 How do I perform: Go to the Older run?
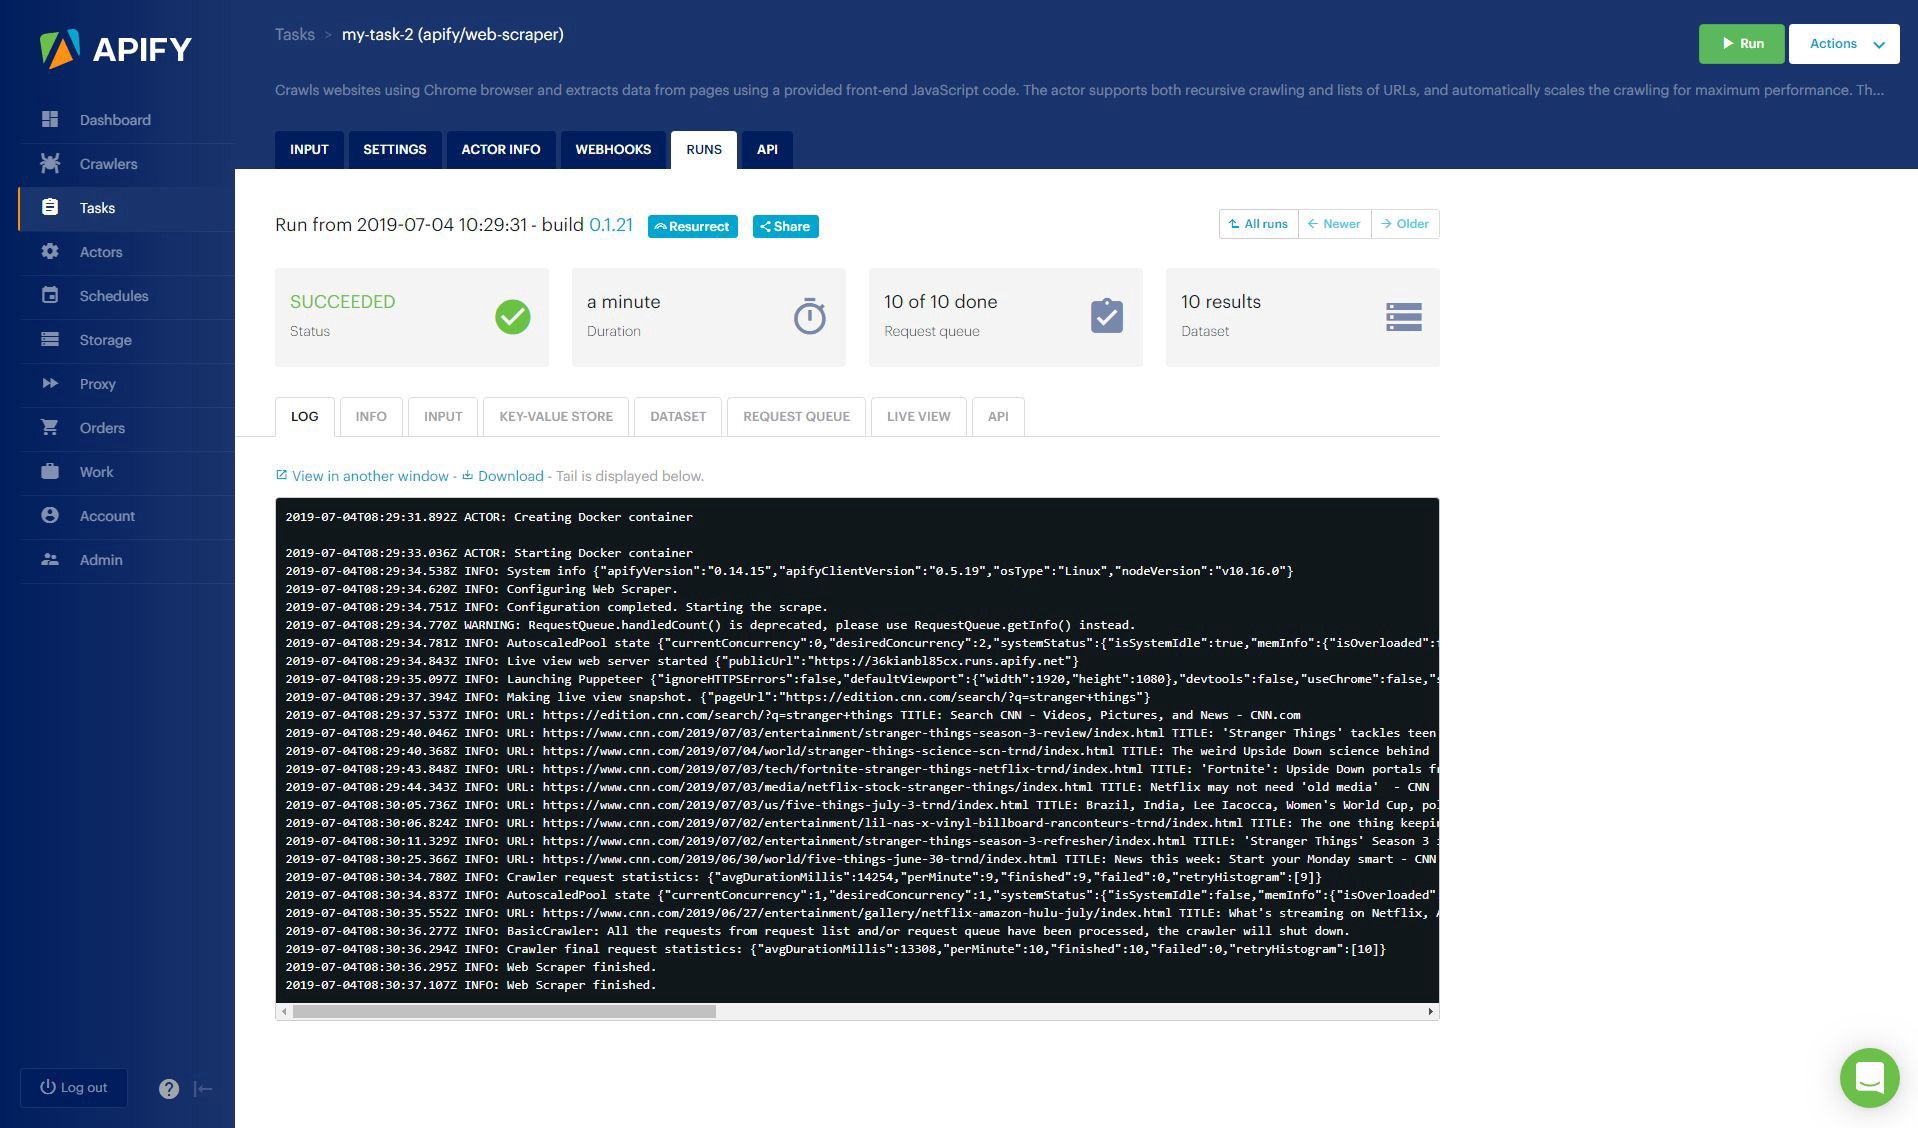click(x=1405, y=224)
